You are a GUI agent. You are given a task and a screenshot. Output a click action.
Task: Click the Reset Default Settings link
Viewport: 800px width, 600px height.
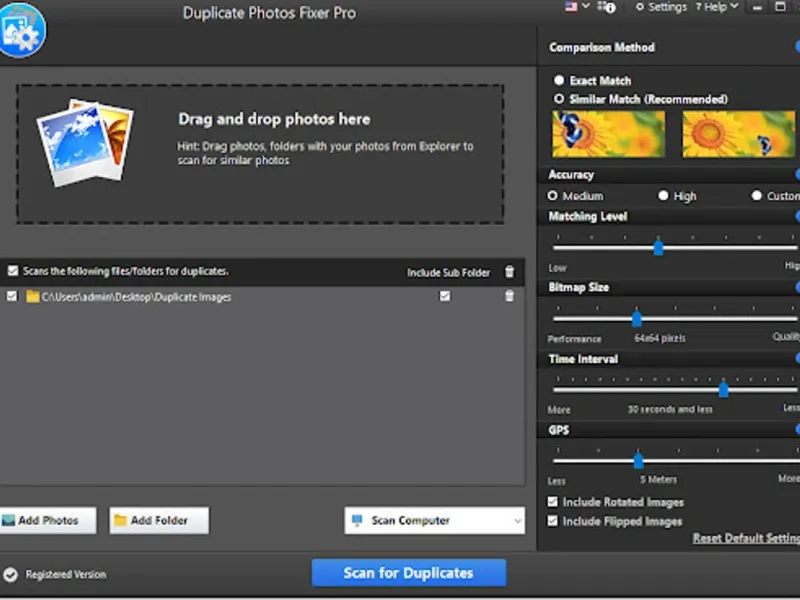(x=746, y=538)
